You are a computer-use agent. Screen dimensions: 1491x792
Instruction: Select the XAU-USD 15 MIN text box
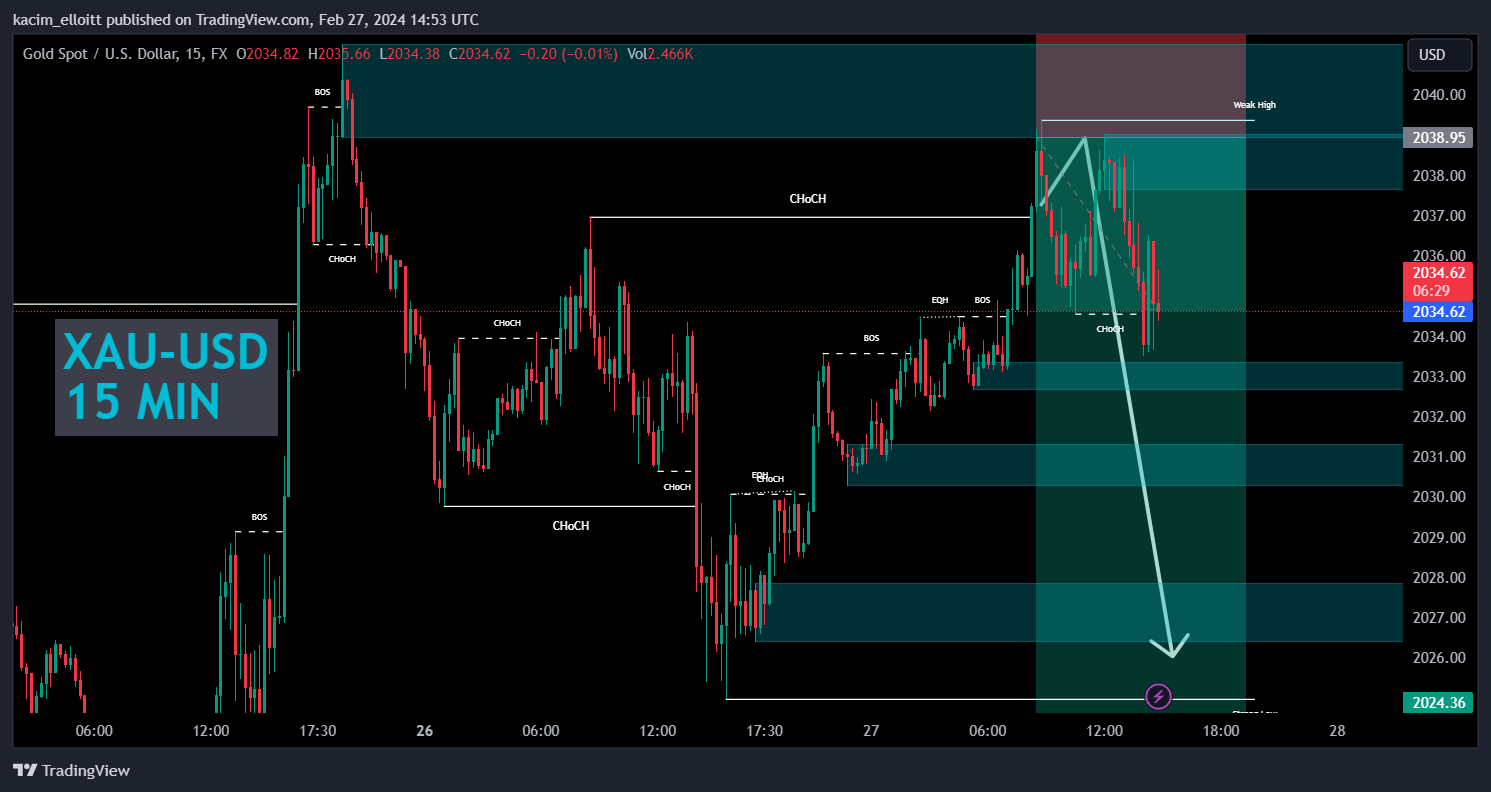click(x=166, y=377)
